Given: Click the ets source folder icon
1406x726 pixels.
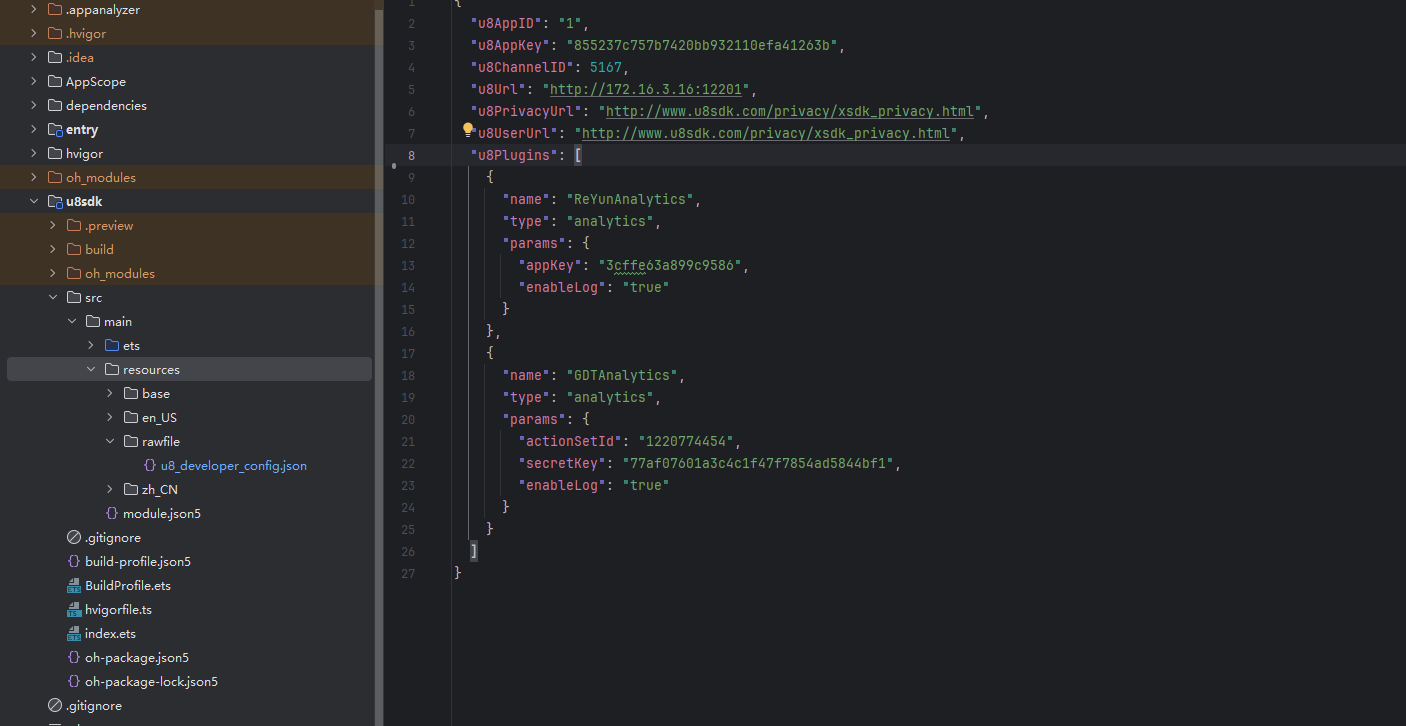Looking at the screenshot, I should point(112,346).
